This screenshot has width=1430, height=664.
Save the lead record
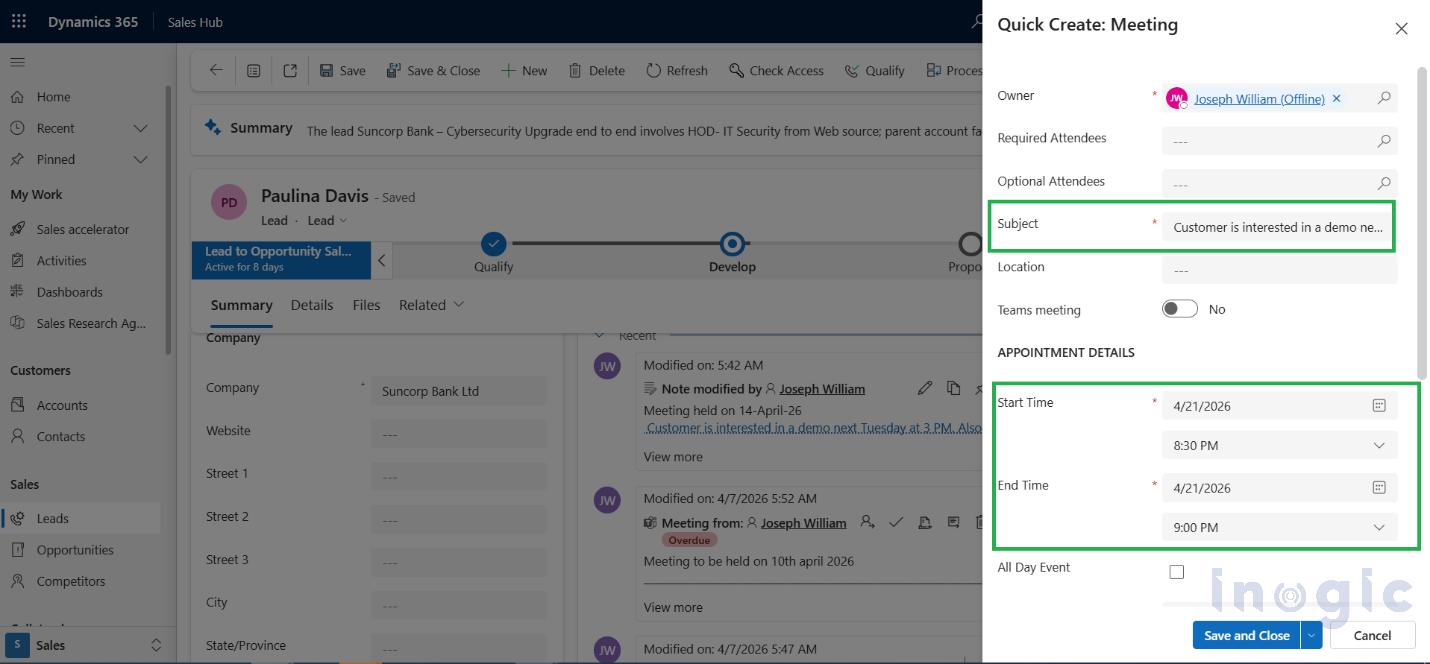click(341, 70)
